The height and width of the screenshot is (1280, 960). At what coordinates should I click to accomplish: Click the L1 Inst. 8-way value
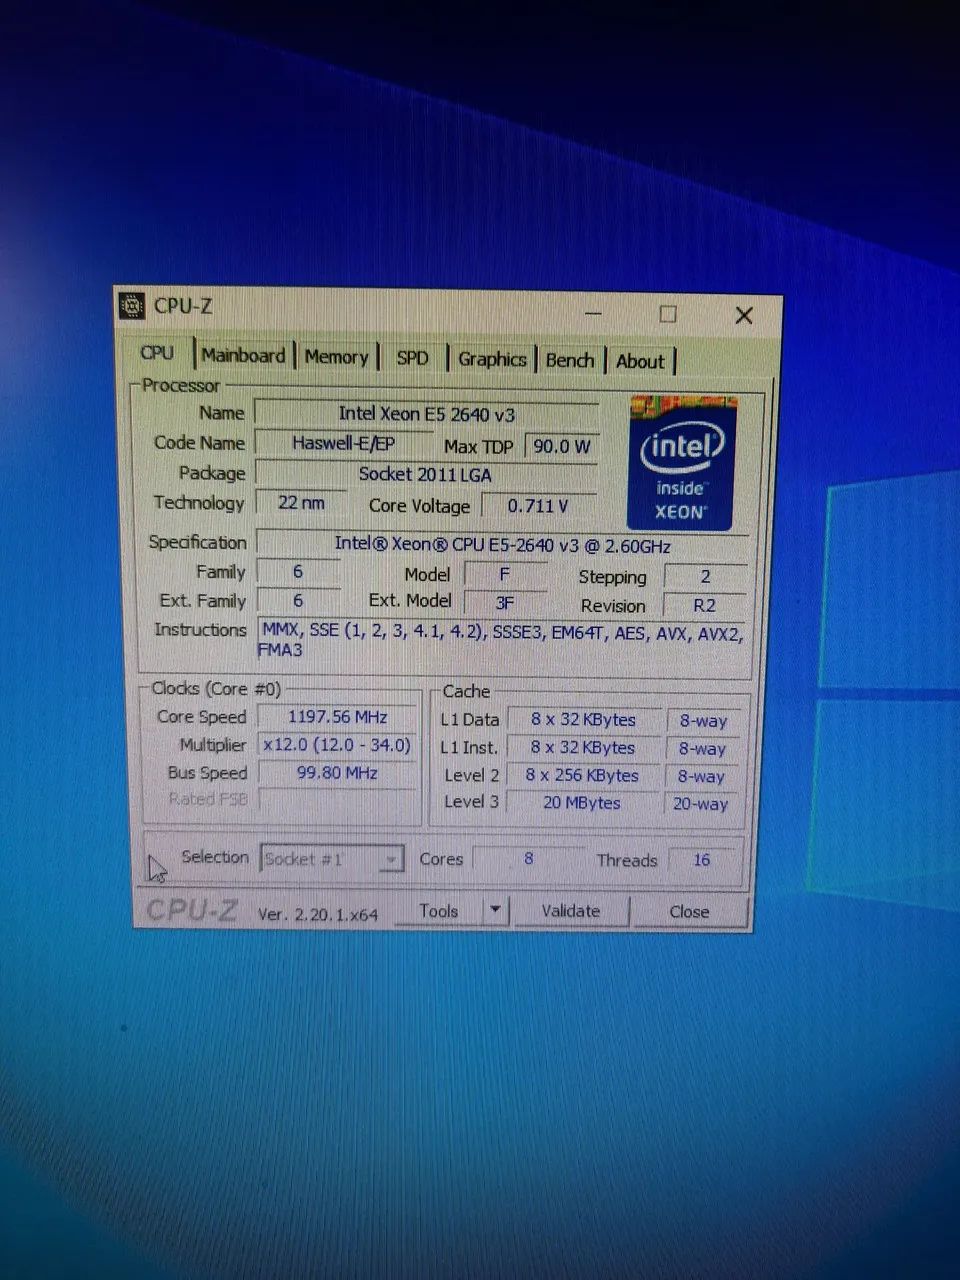point(701,748)
